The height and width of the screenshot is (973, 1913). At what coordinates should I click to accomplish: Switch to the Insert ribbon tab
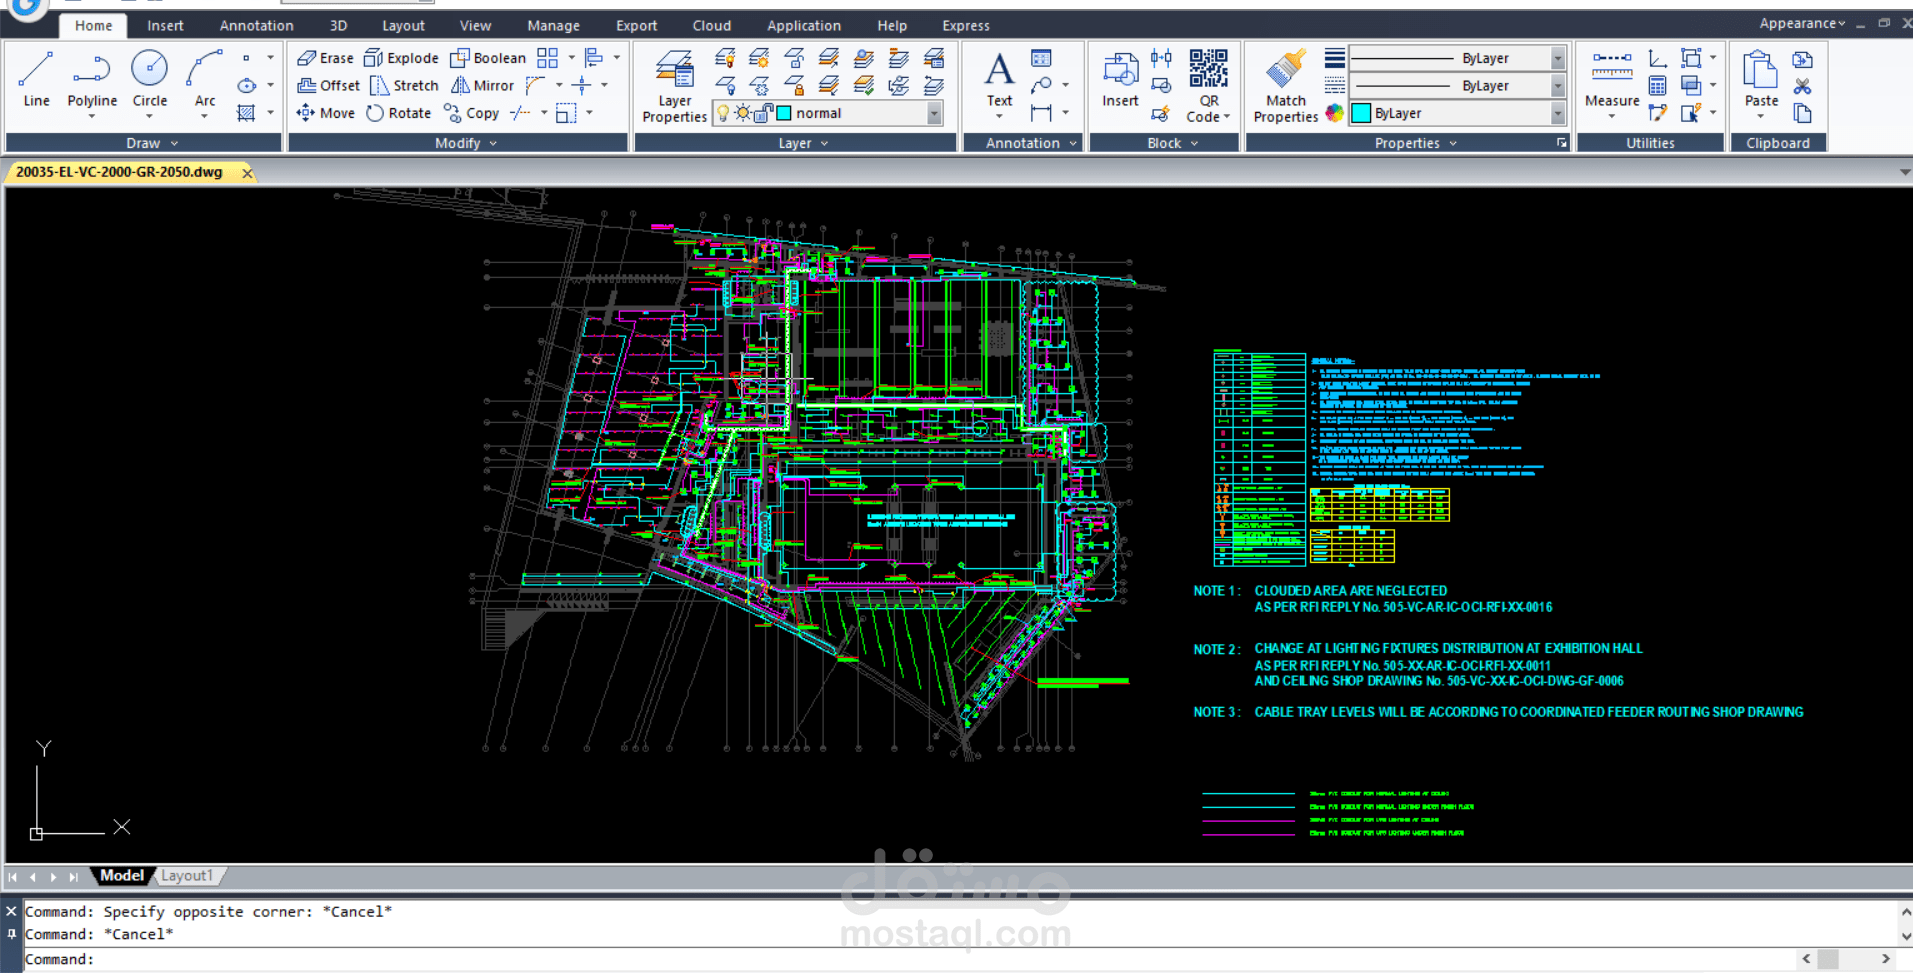(164, 25)
